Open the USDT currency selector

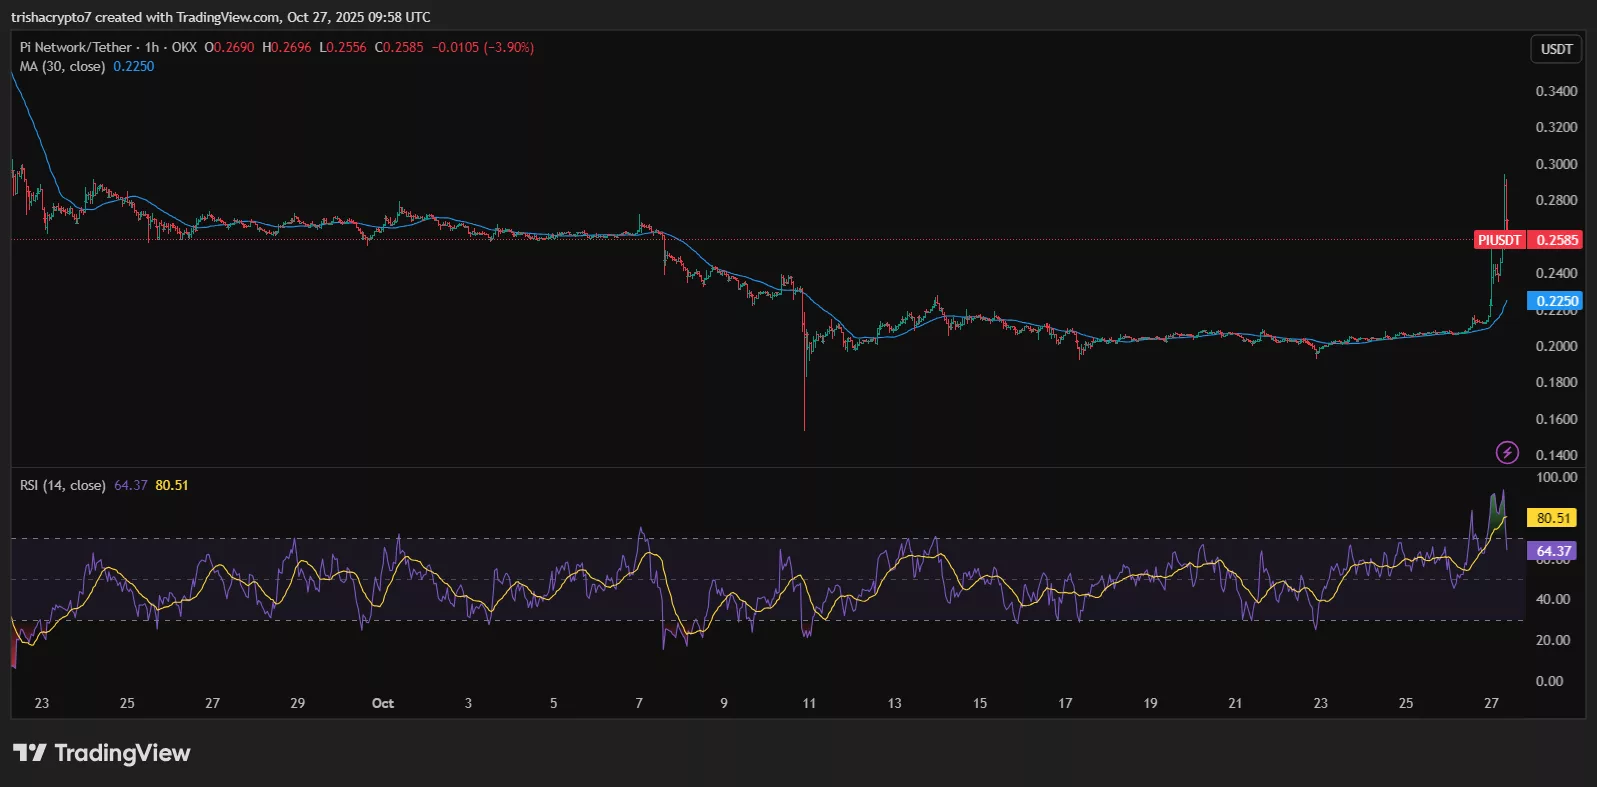point(1556,49)
